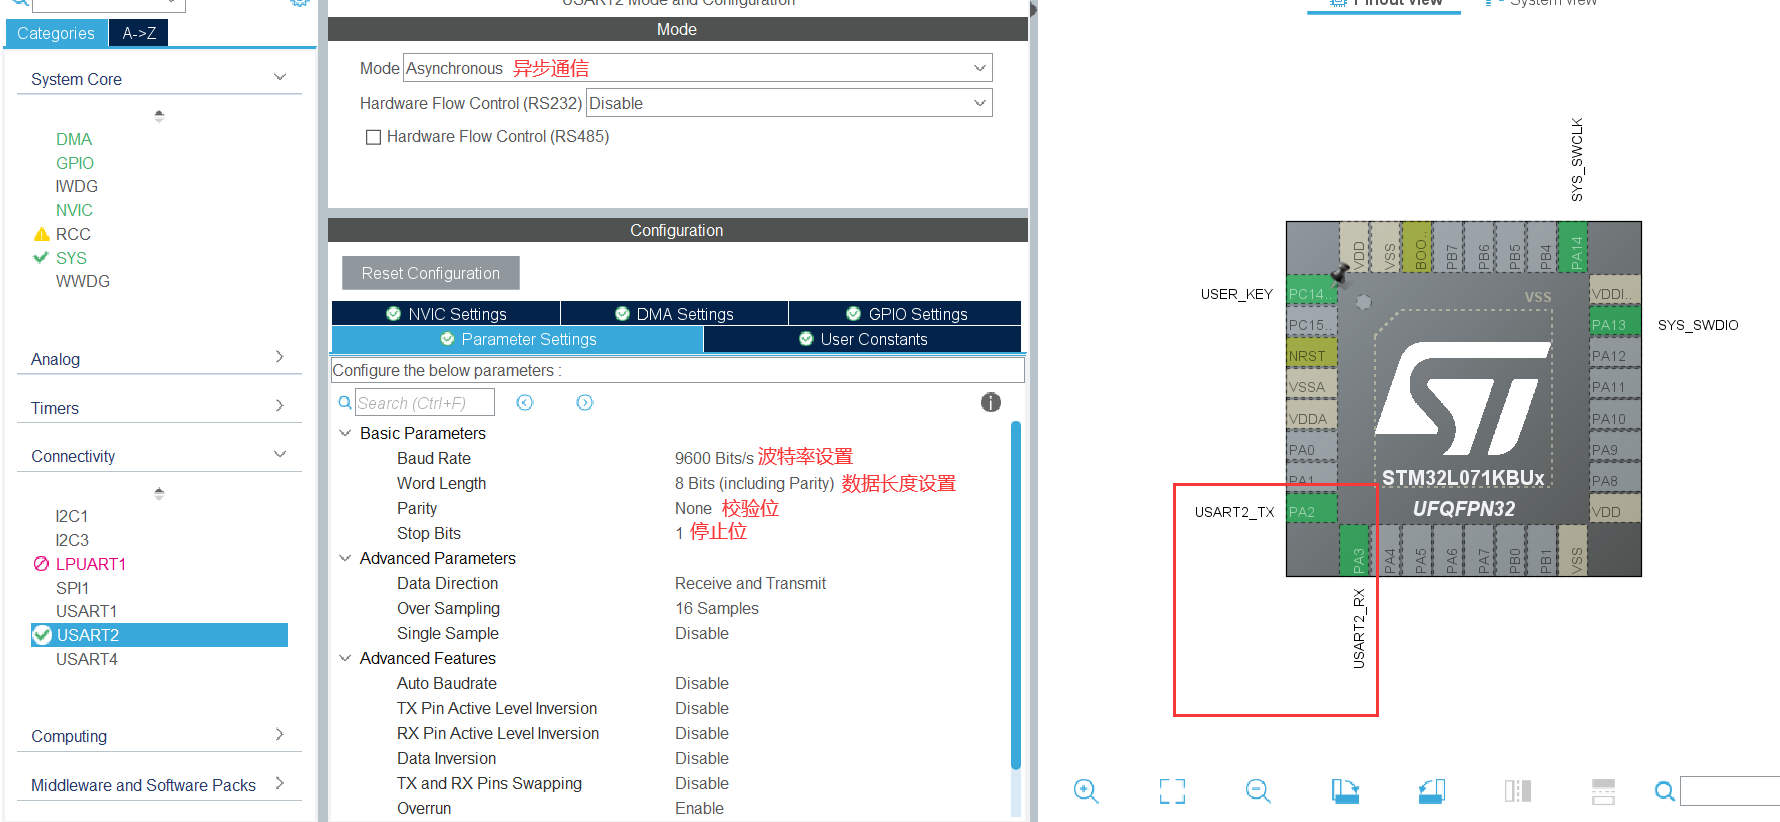Collapse the Basic Parameters group
This screenshot has height=822, width=1780.
click(345, 433)
